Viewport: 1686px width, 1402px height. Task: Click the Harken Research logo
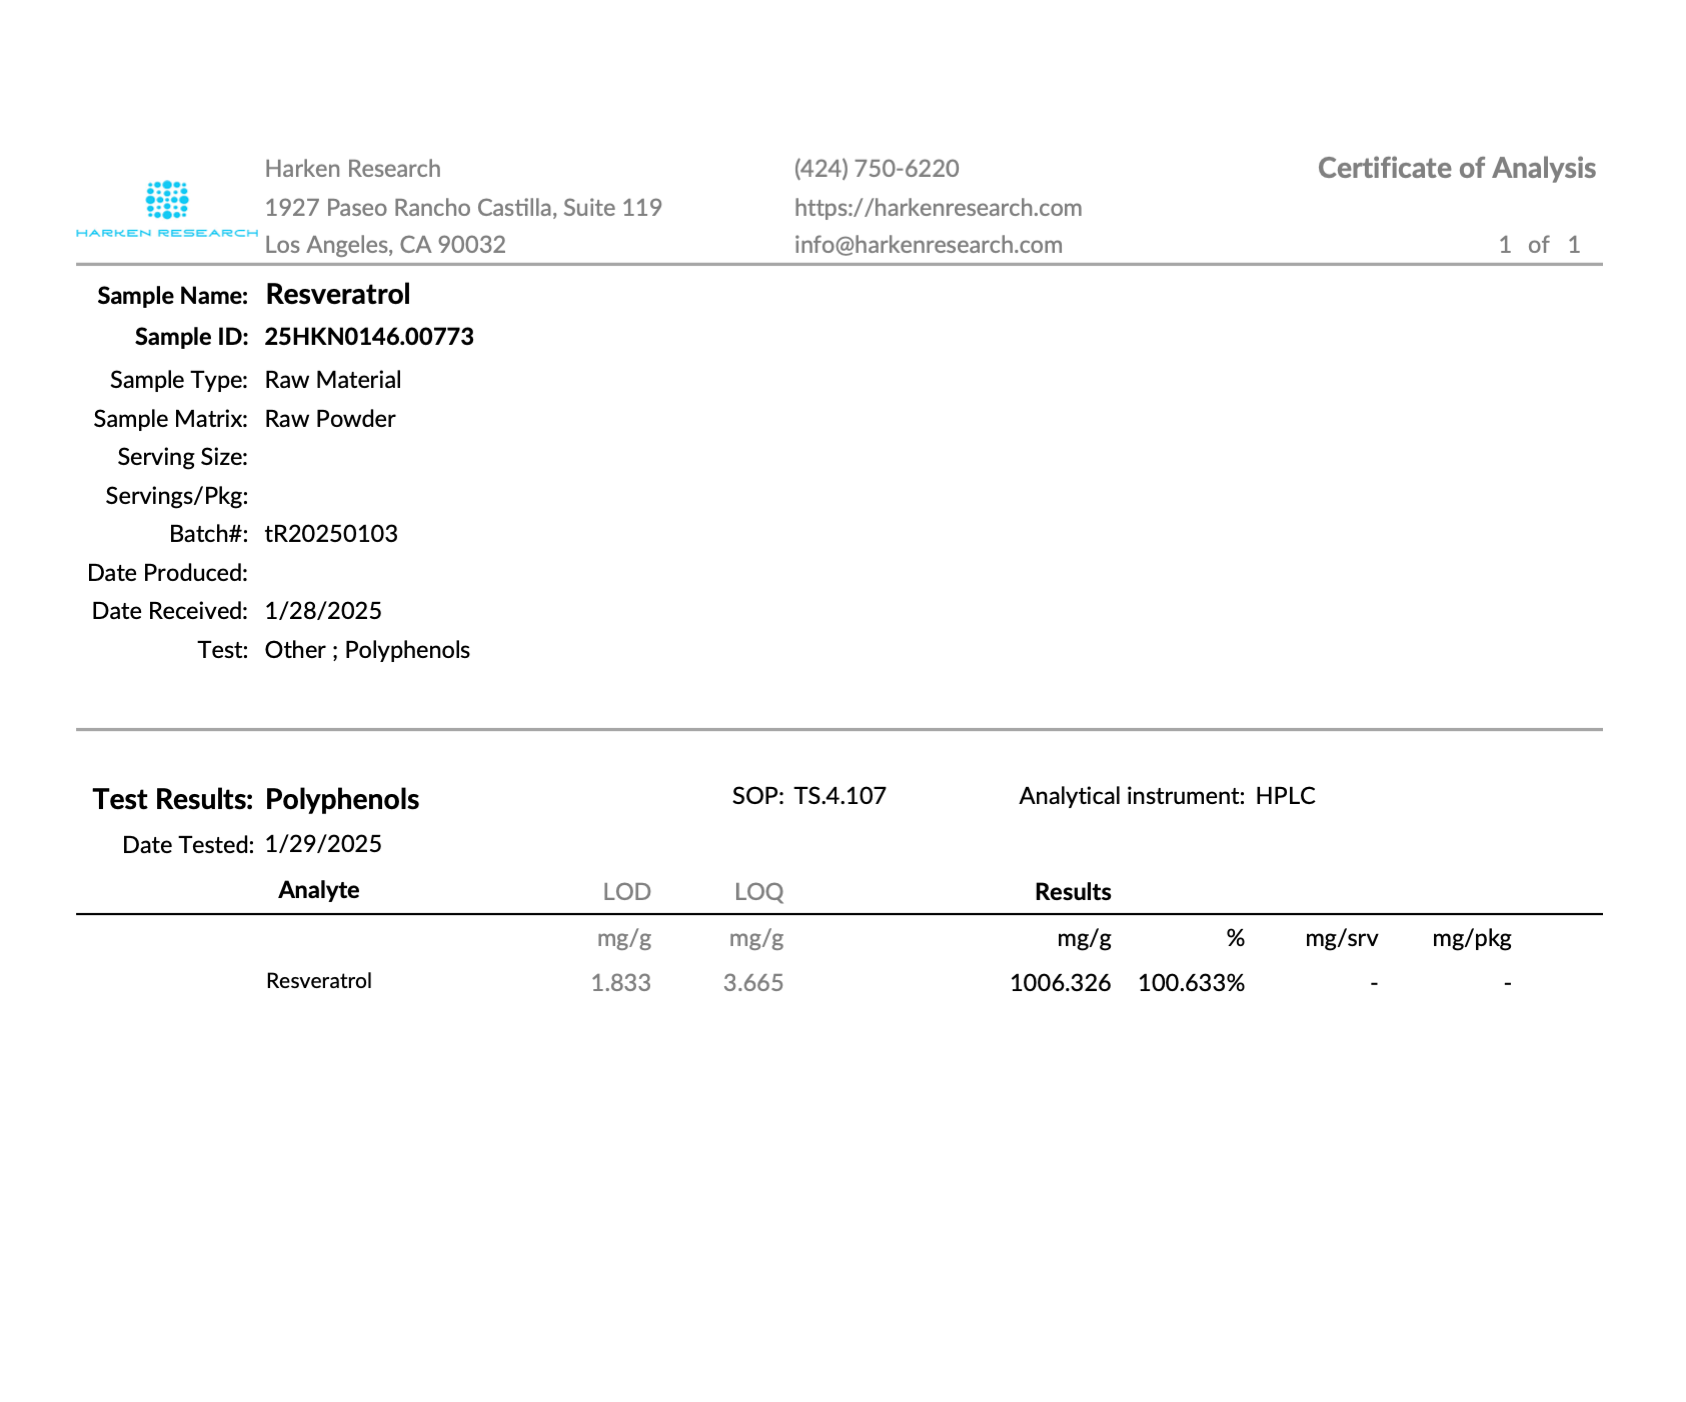(167, 209)
